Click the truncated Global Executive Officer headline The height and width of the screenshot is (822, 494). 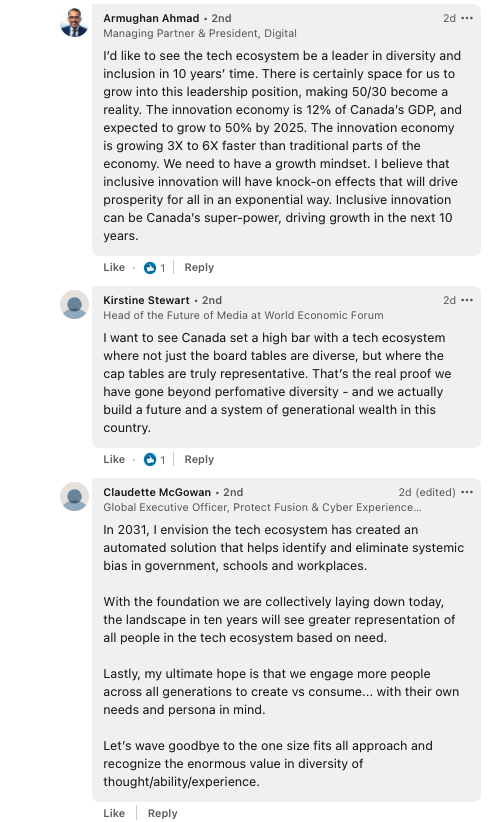[262, 507]
